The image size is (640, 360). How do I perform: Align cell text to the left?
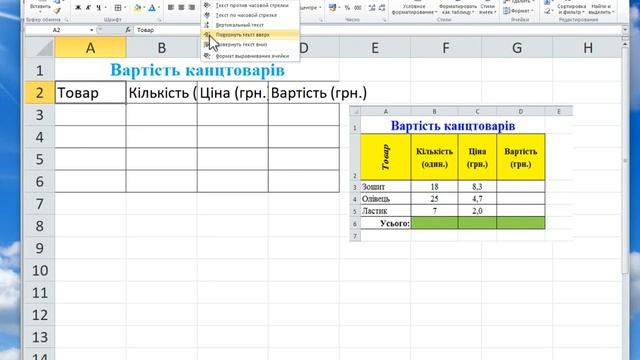click(x=171, y=7)
